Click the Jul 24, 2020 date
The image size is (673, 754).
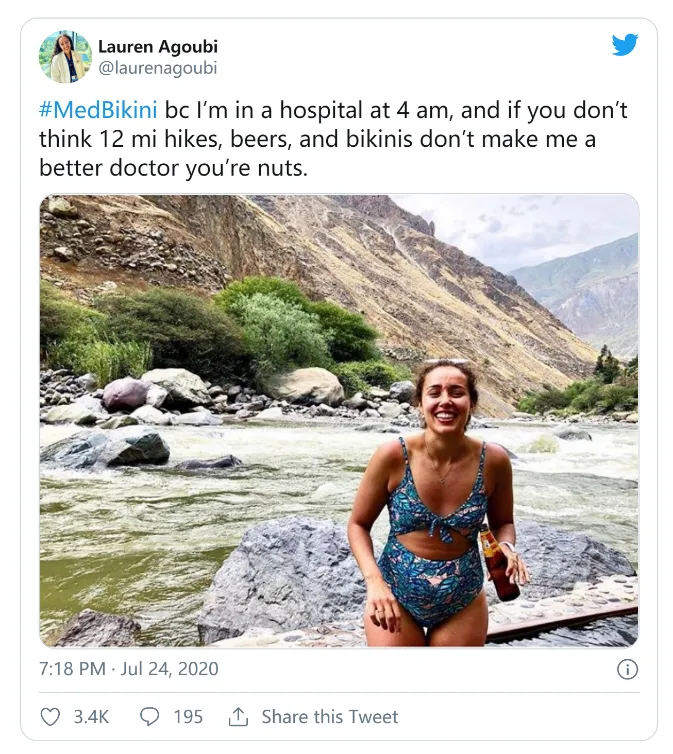click(x=169, y=669)
